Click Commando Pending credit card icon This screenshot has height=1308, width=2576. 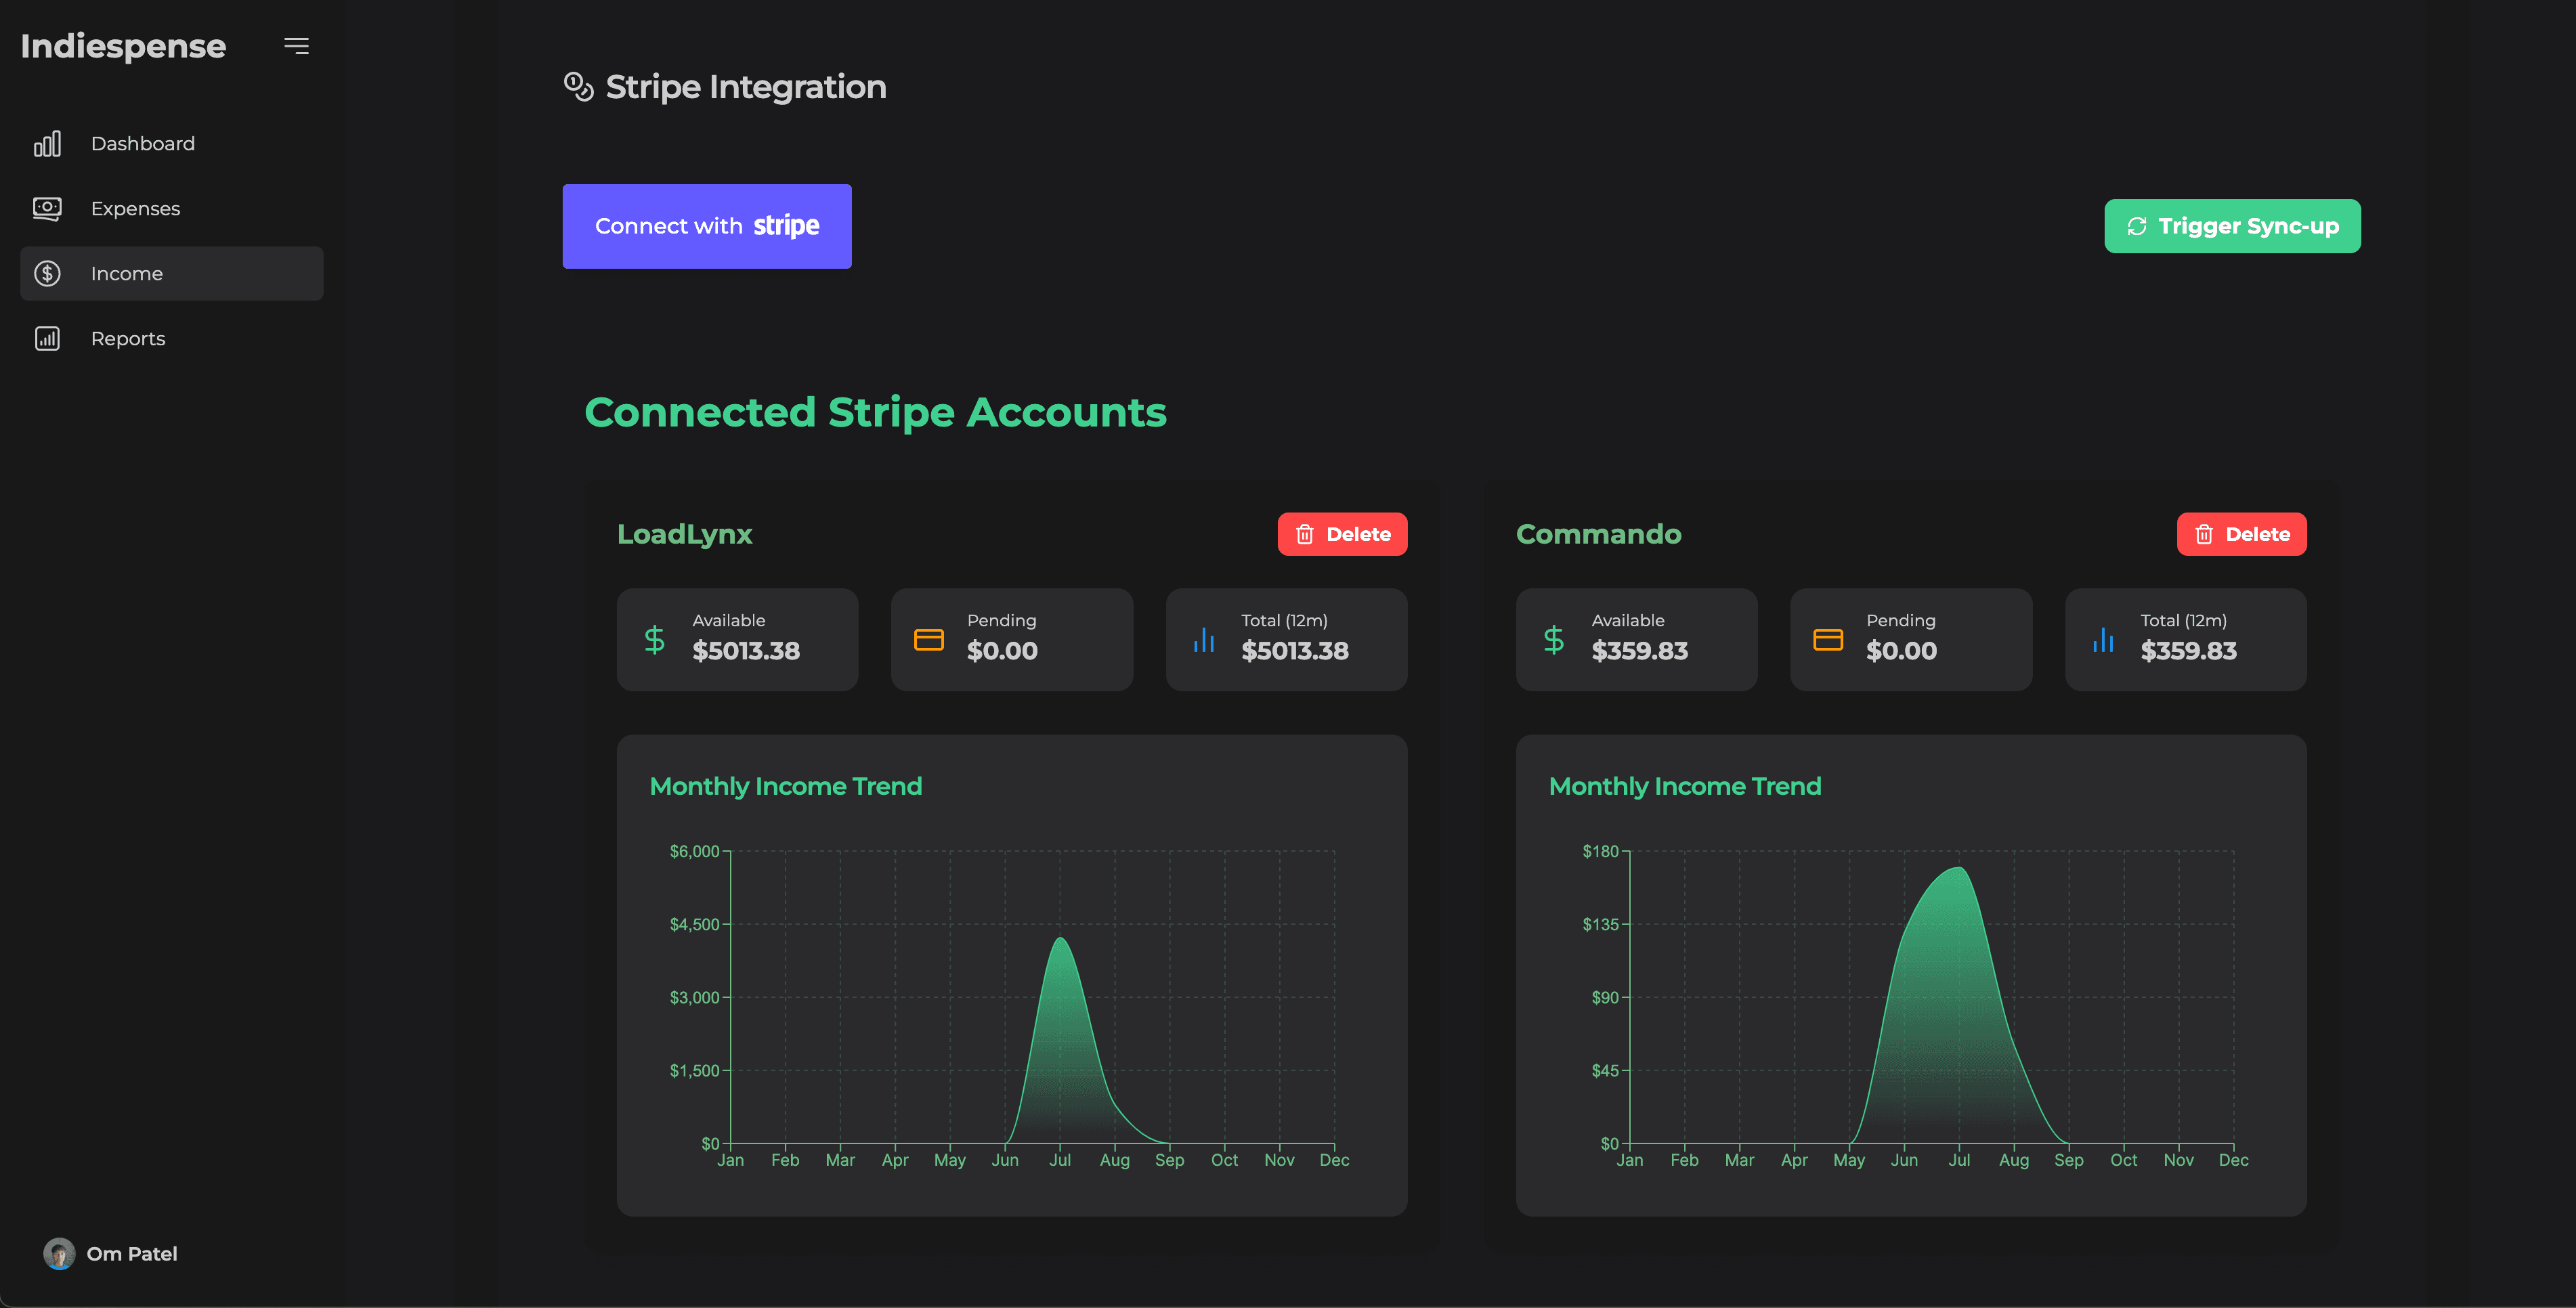1827,639
